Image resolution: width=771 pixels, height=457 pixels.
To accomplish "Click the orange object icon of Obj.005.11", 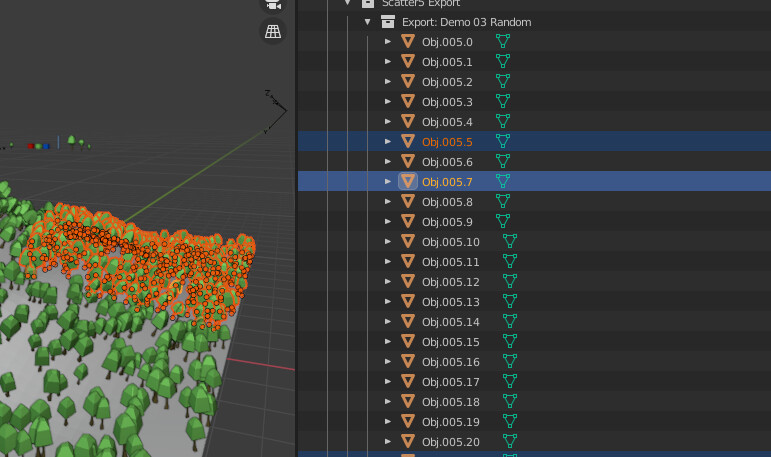I will coord(408,261).
